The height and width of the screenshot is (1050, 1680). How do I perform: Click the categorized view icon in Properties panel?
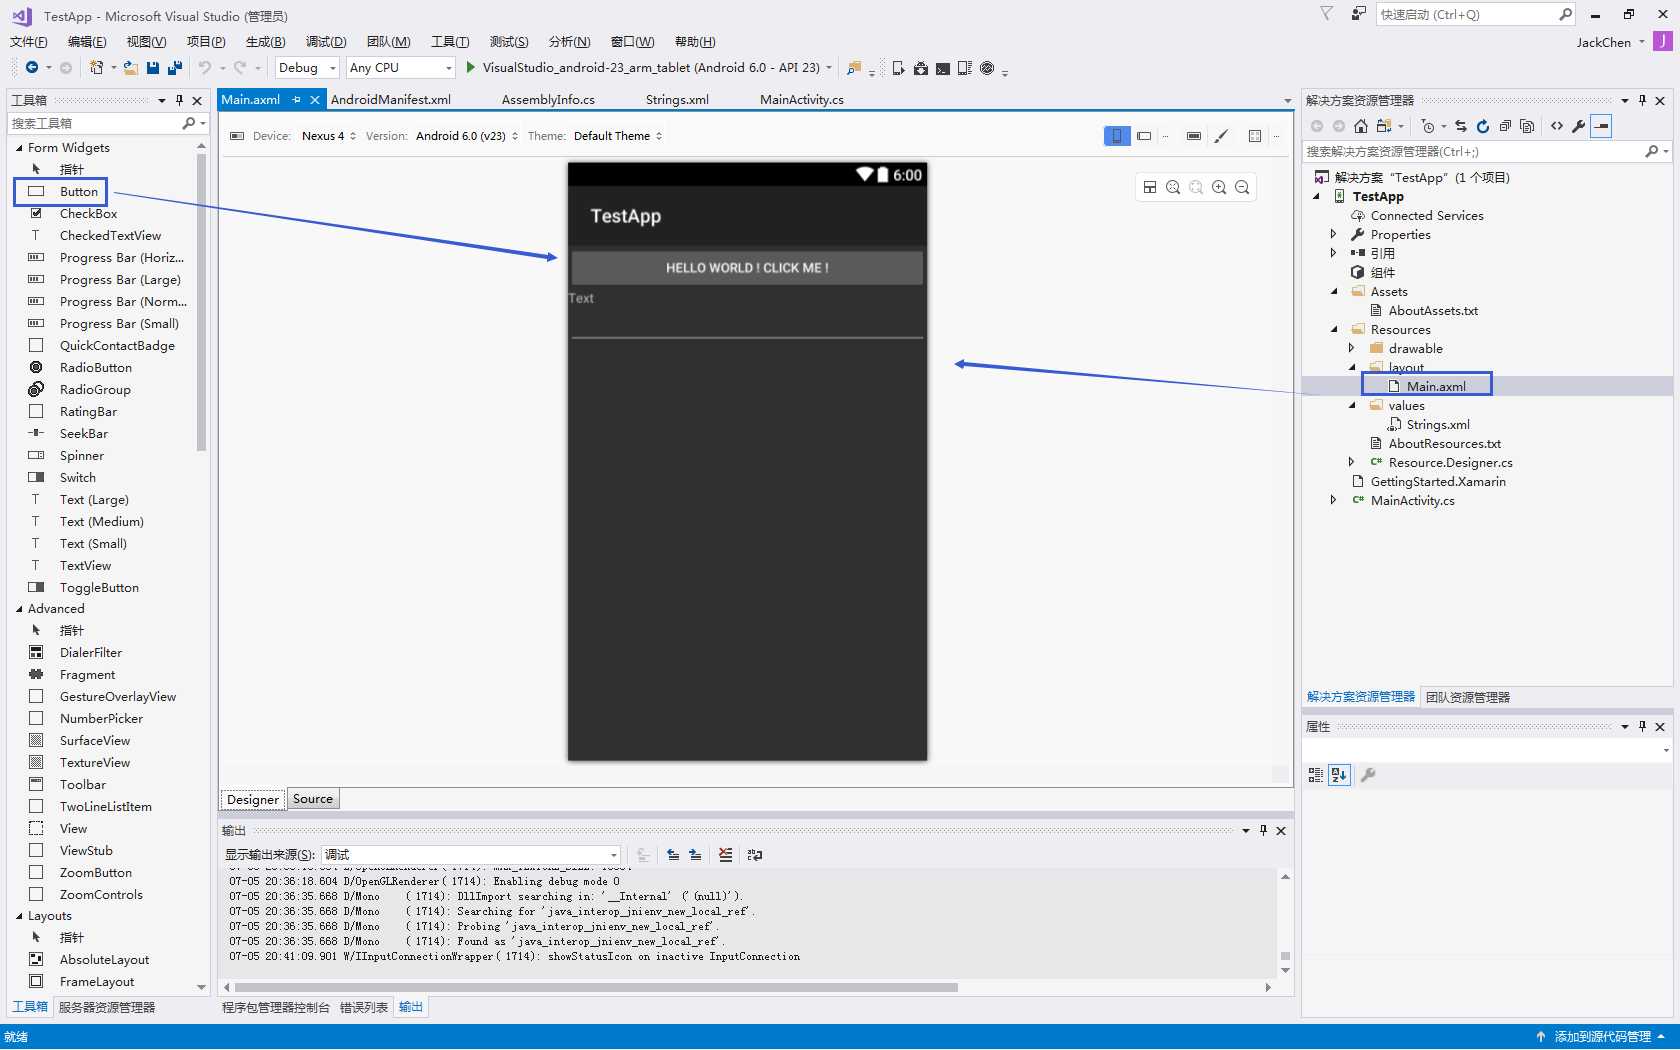(1316, 775)
